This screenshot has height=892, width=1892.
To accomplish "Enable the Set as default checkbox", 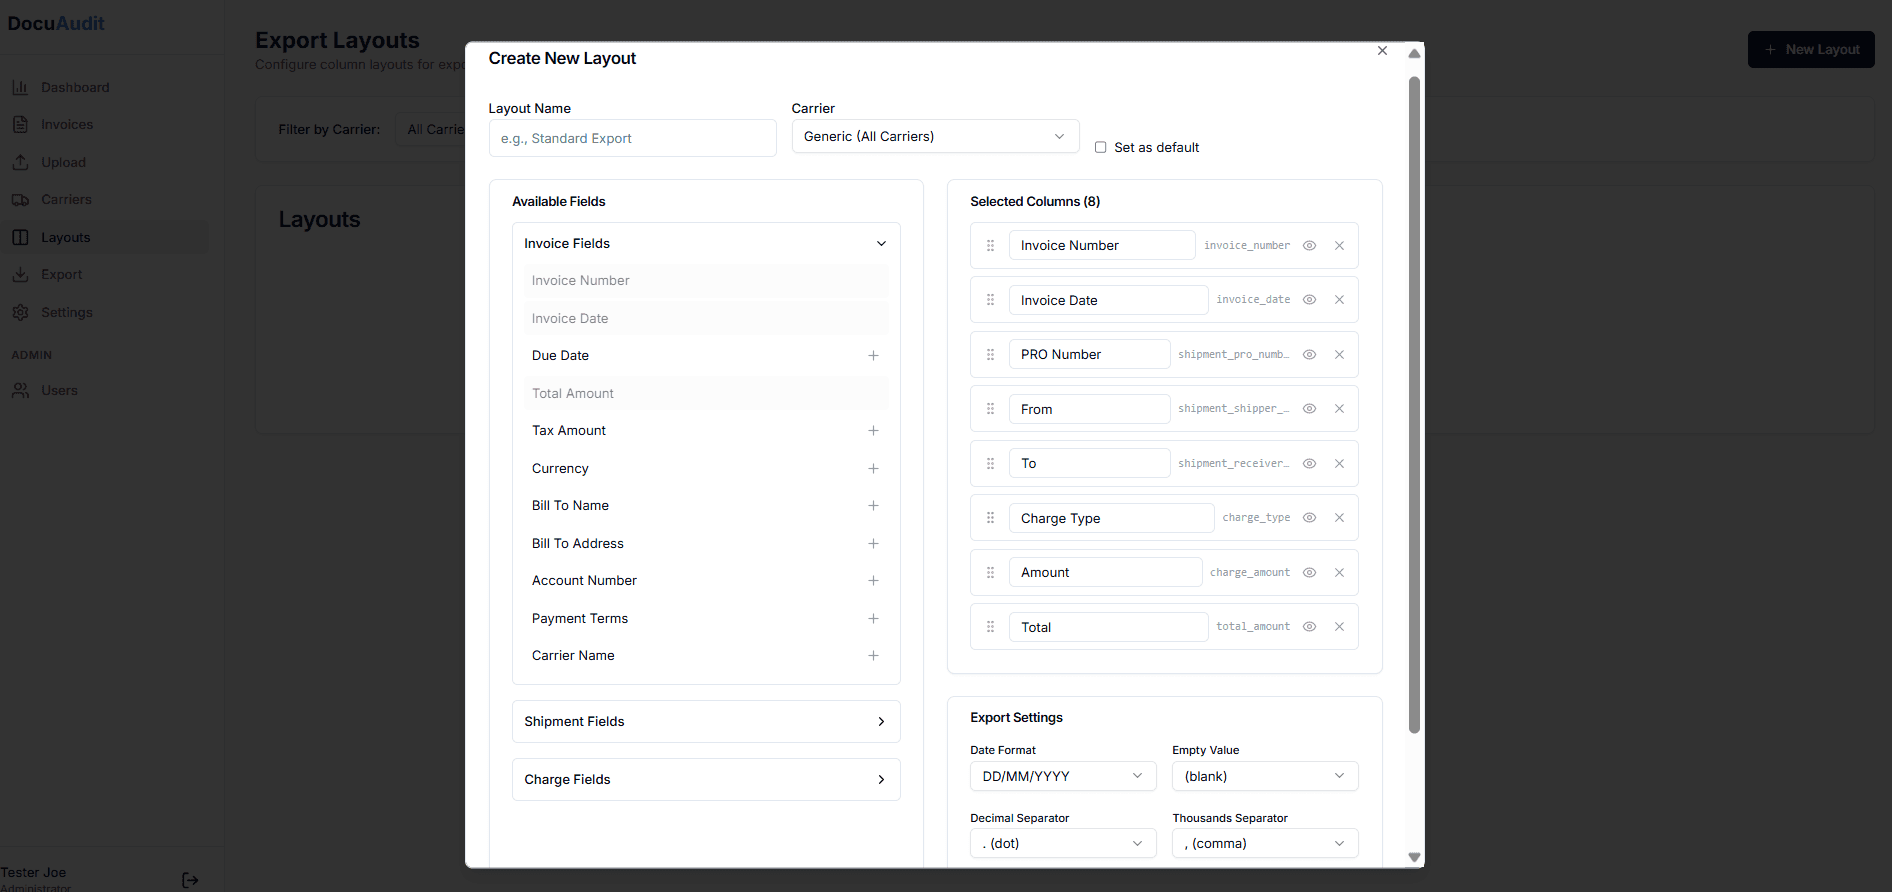I will pyautogui.click(x=1100, y=147).
